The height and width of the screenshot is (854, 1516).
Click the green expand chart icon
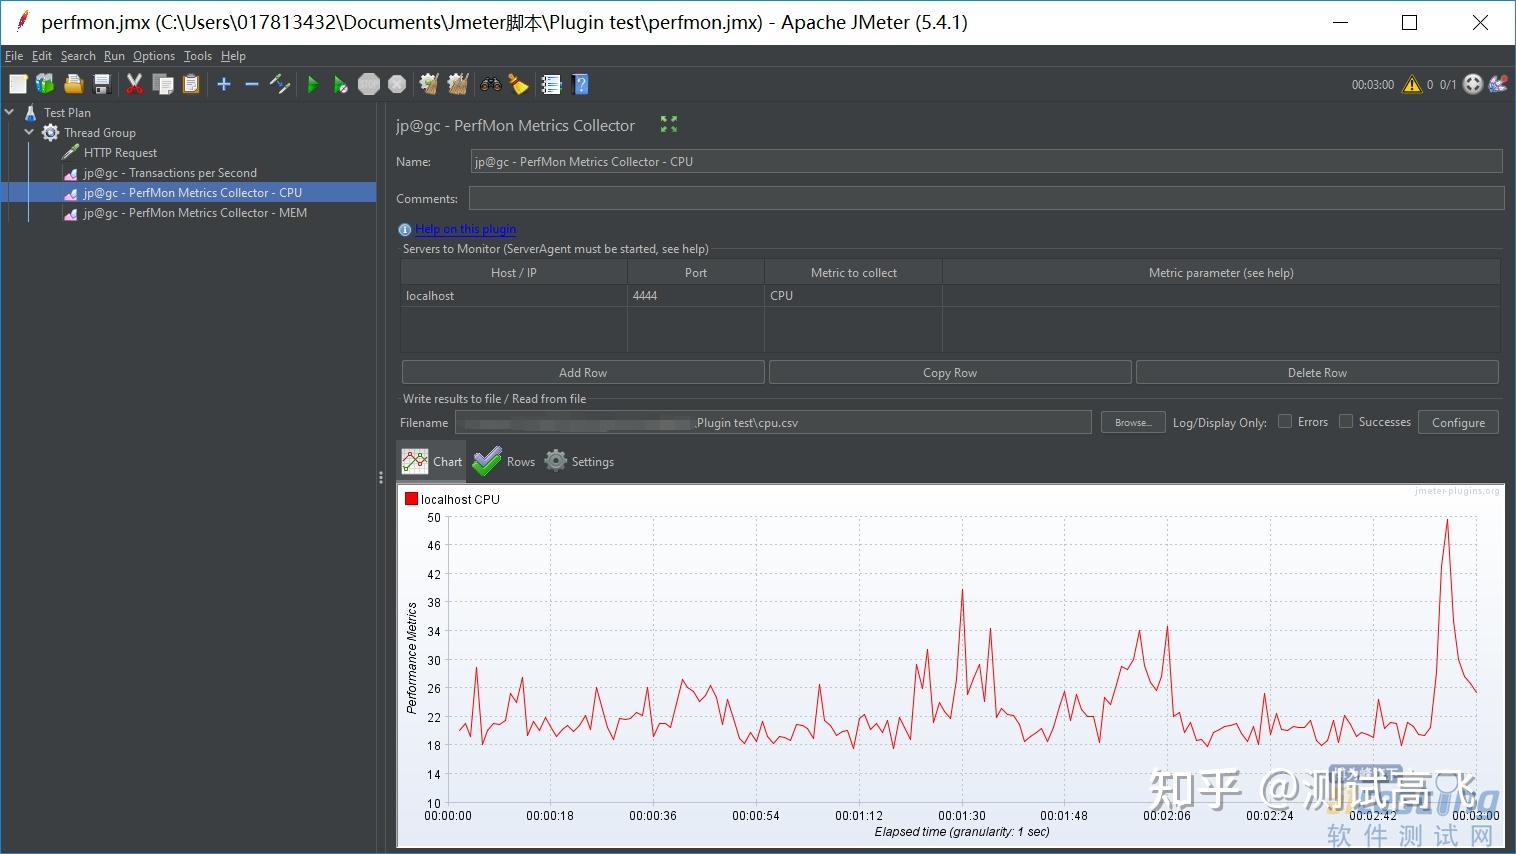click(x=669, y=124)
